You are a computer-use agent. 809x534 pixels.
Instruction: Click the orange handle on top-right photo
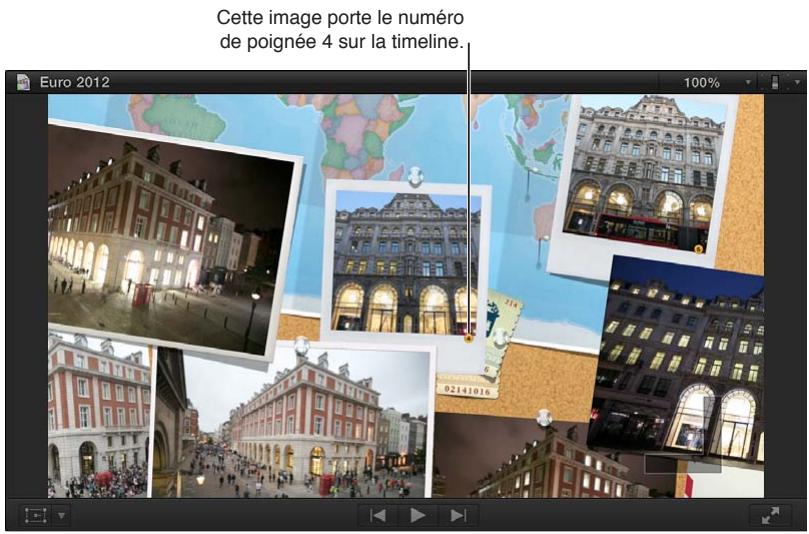699,249
